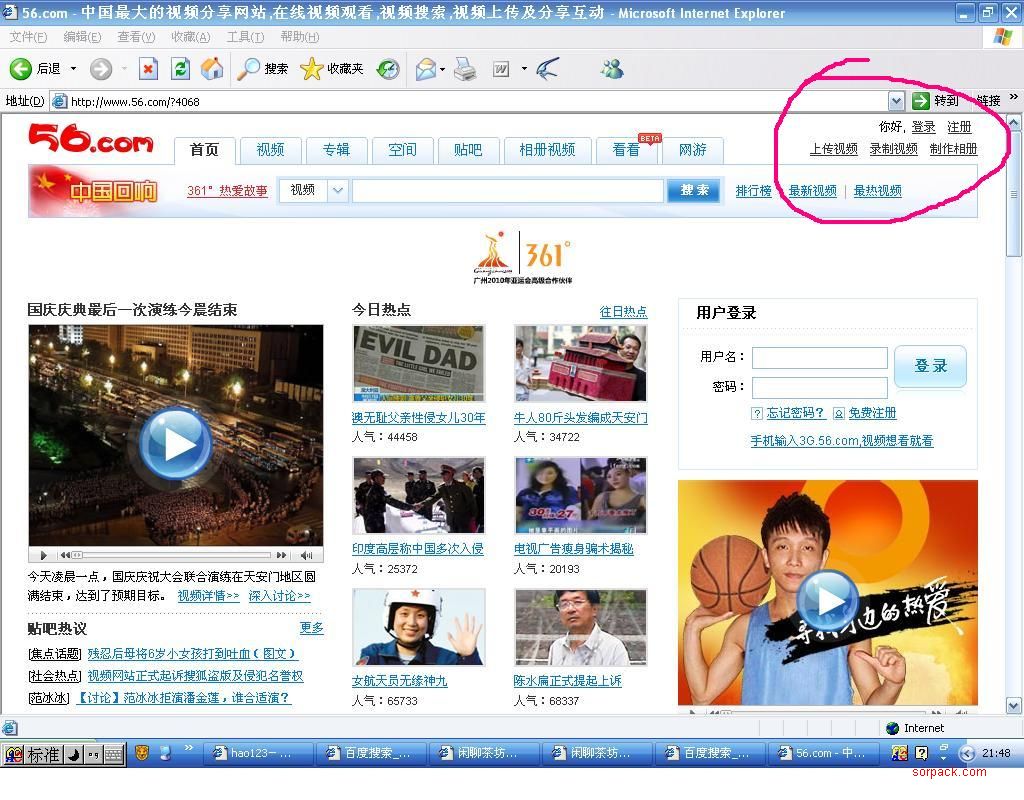Refresh the page with the toolbar icon
Image resolution: width=1024 pixels, height=800 pixels.
point(180,69)
